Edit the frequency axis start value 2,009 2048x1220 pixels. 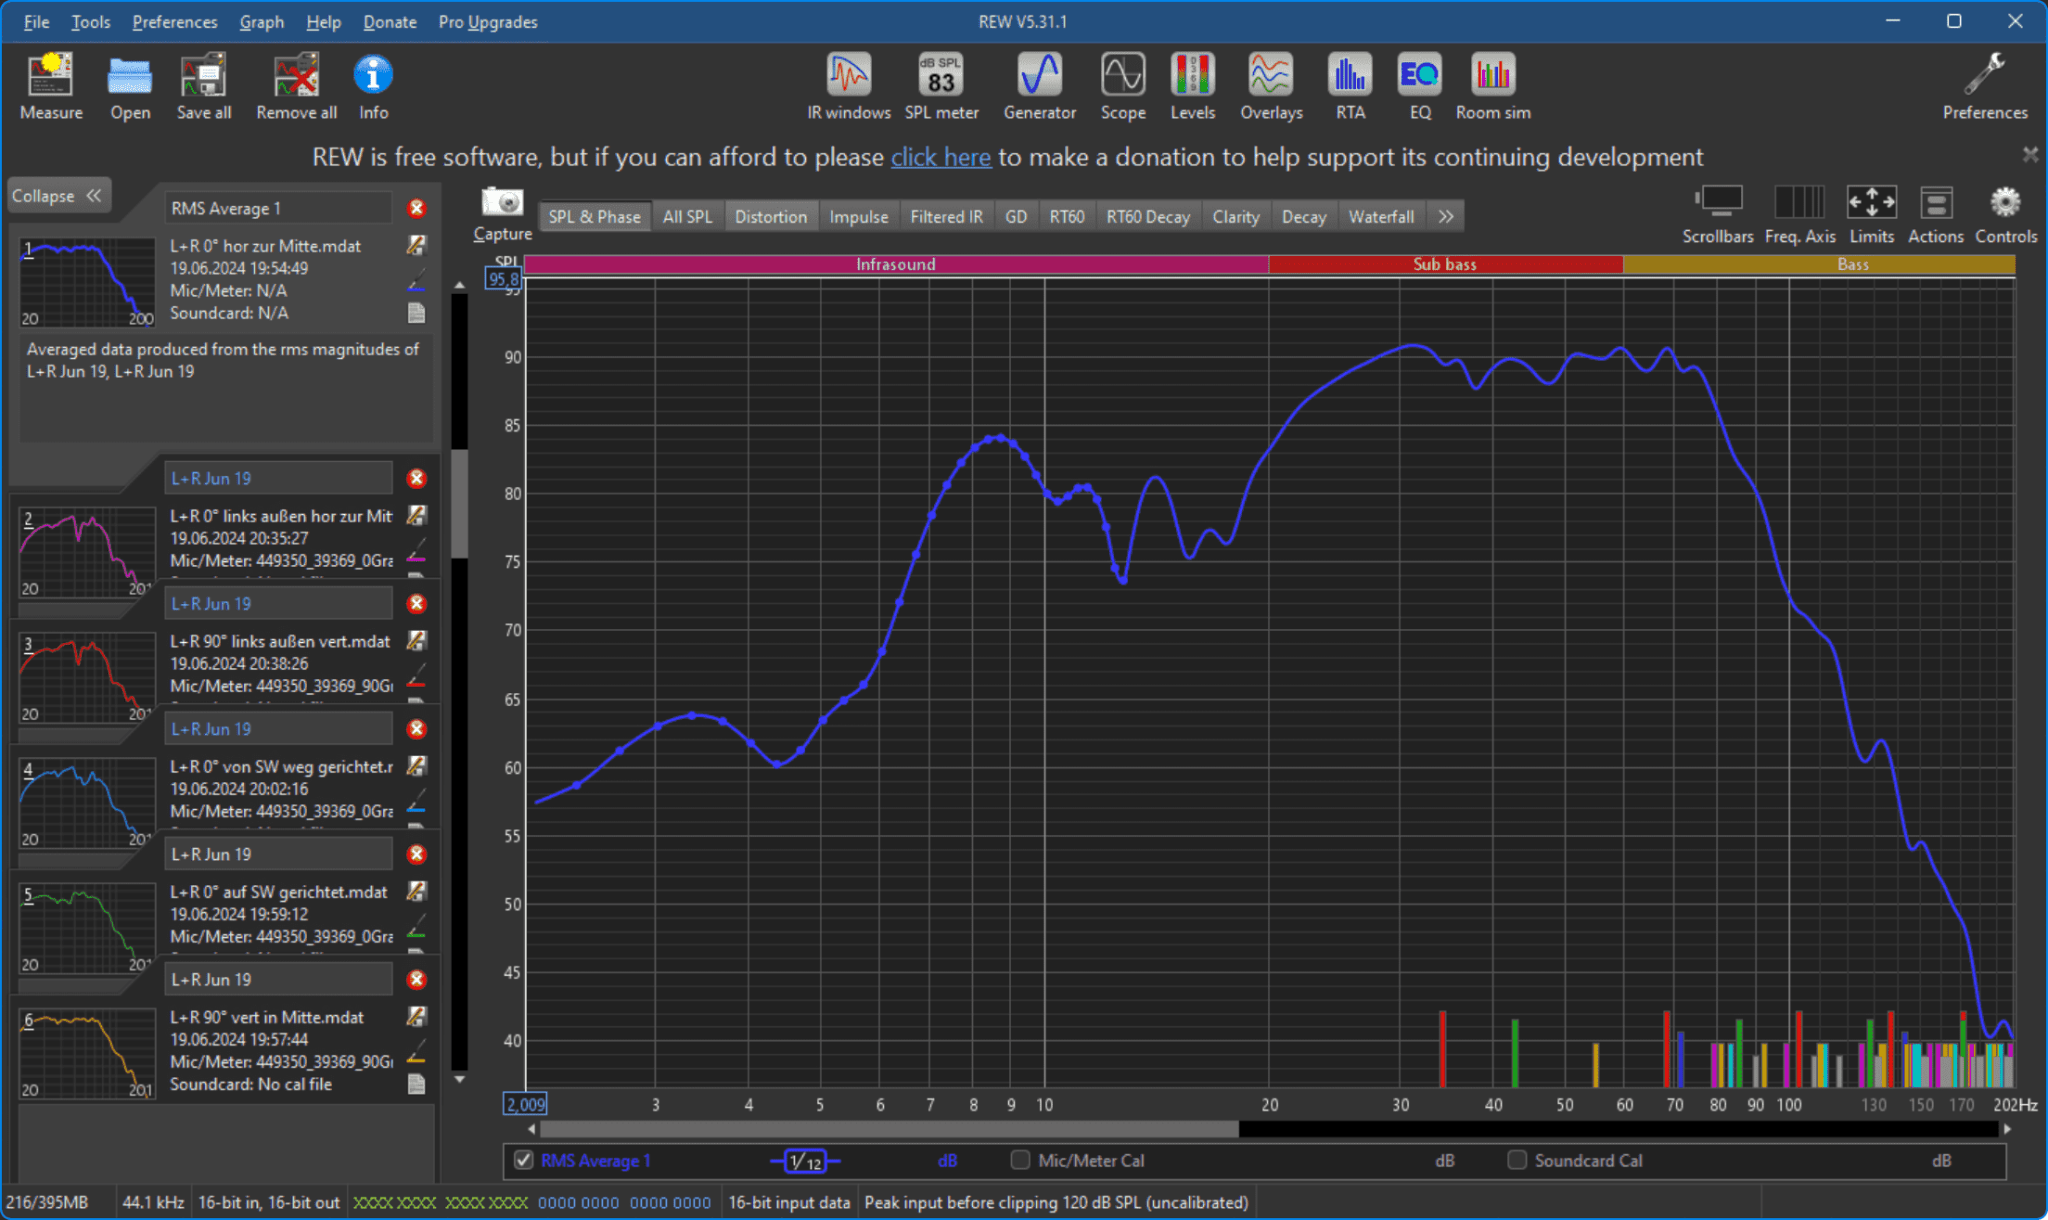(525, 1104)
